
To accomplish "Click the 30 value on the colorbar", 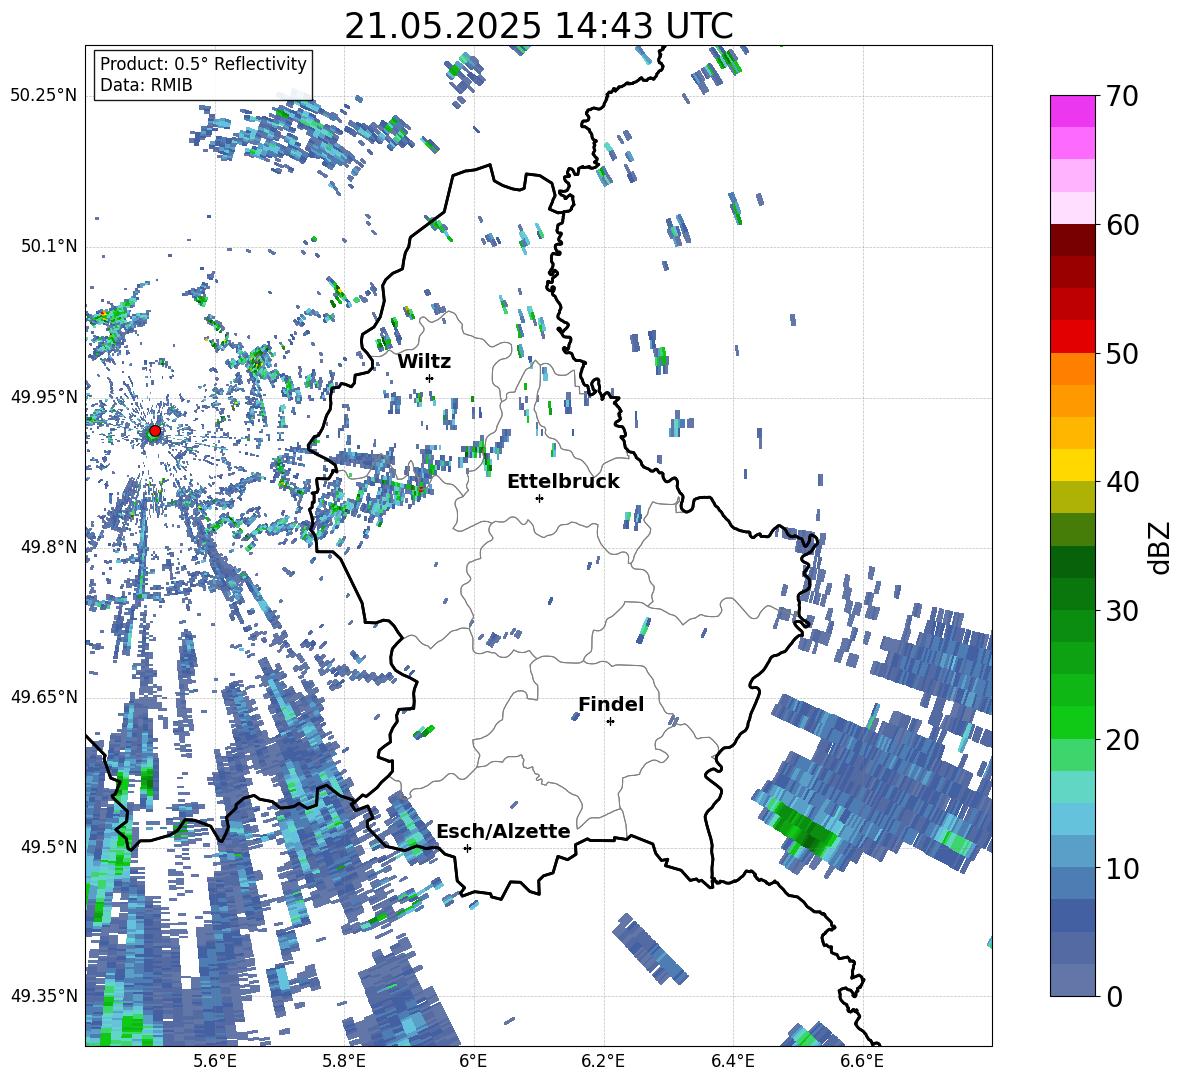I will [1121, 611].
